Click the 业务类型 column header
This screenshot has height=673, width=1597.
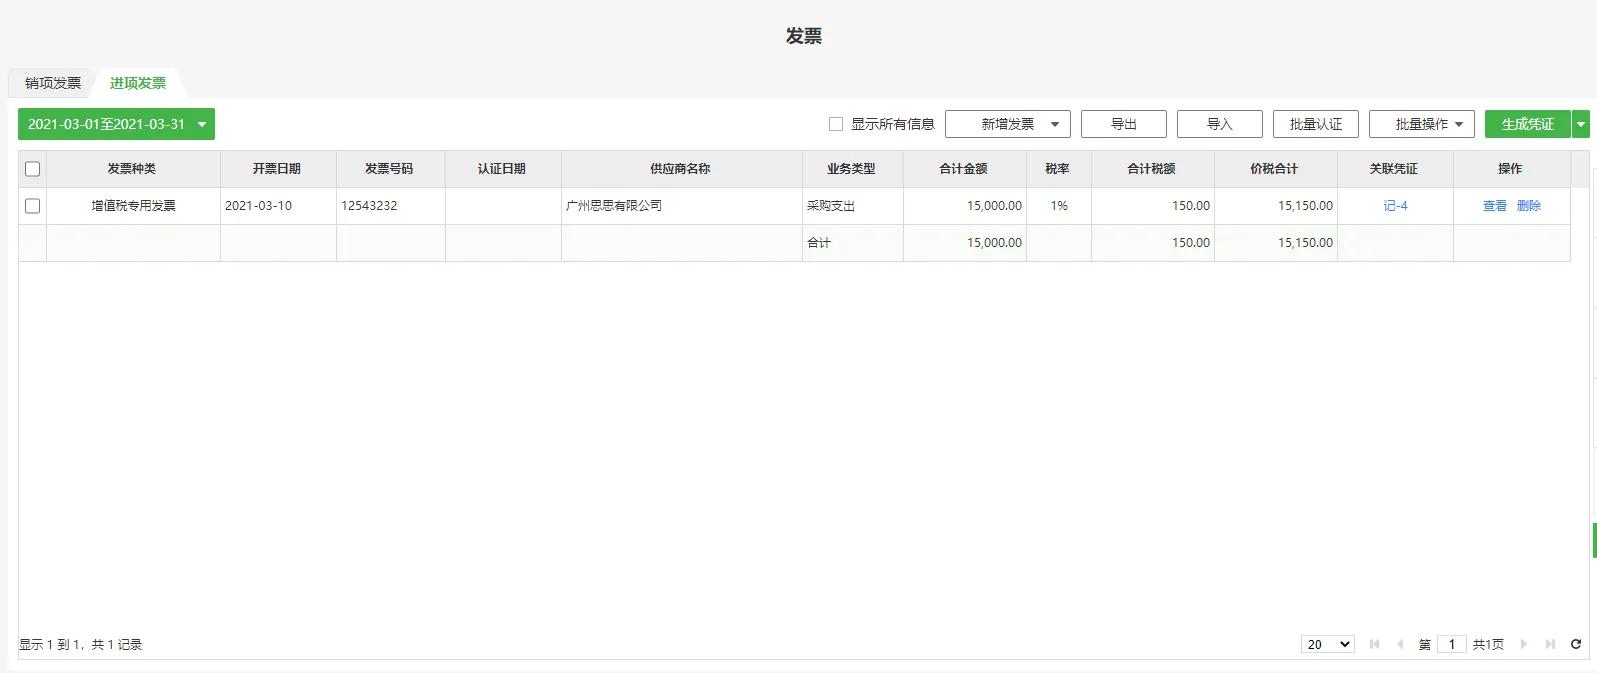[x=852, y=169]
